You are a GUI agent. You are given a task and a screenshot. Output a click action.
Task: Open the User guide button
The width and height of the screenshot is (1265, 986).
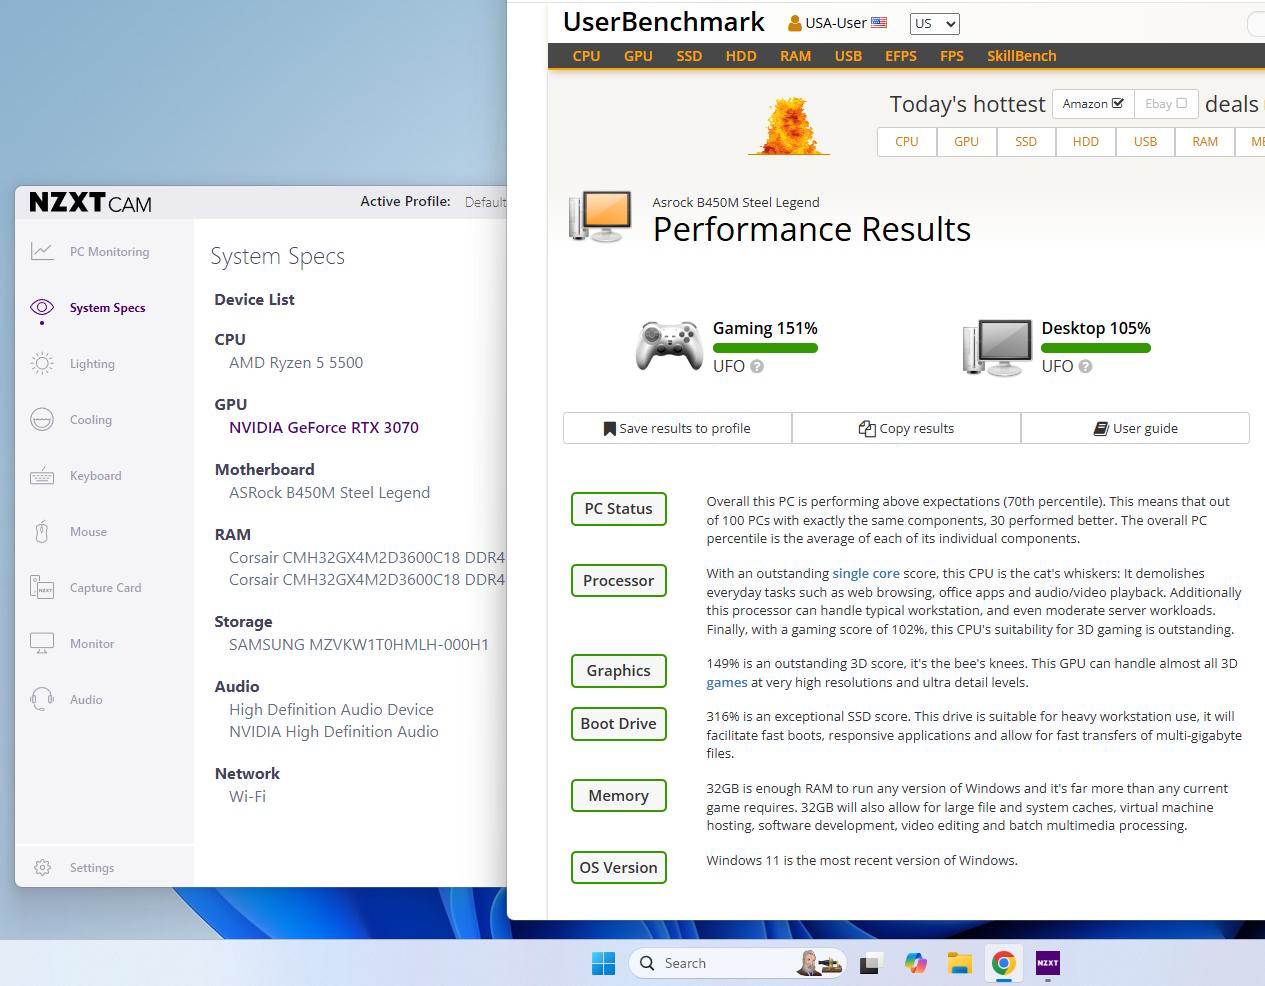coord(1135,428)
